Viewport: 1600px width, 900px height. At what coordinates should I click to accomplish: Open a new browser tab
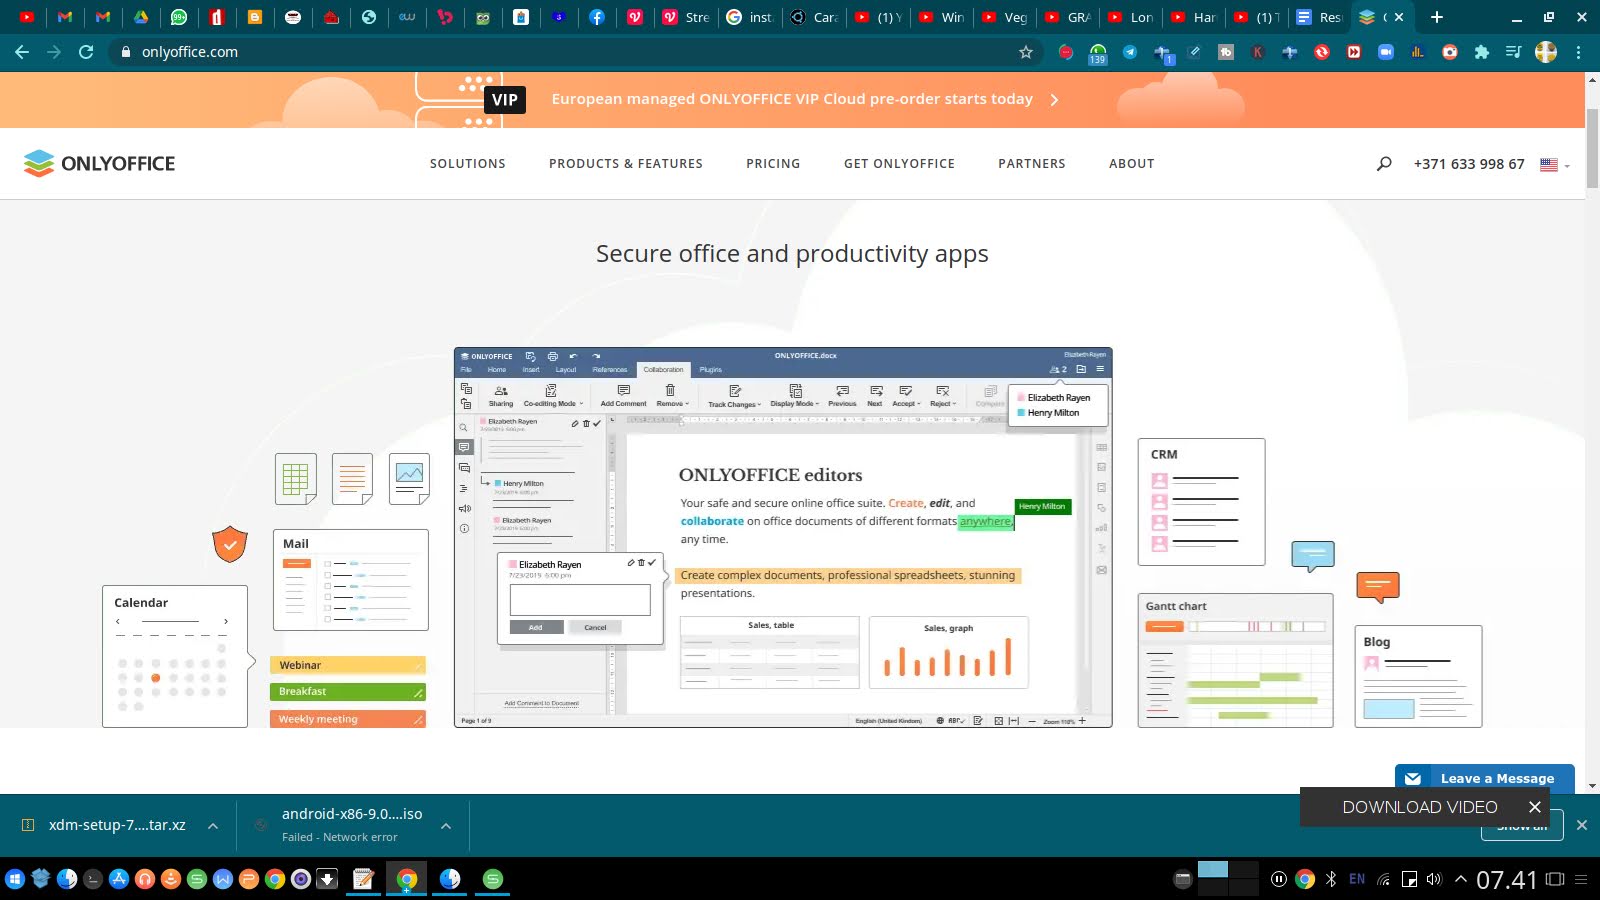[1437, 17]
